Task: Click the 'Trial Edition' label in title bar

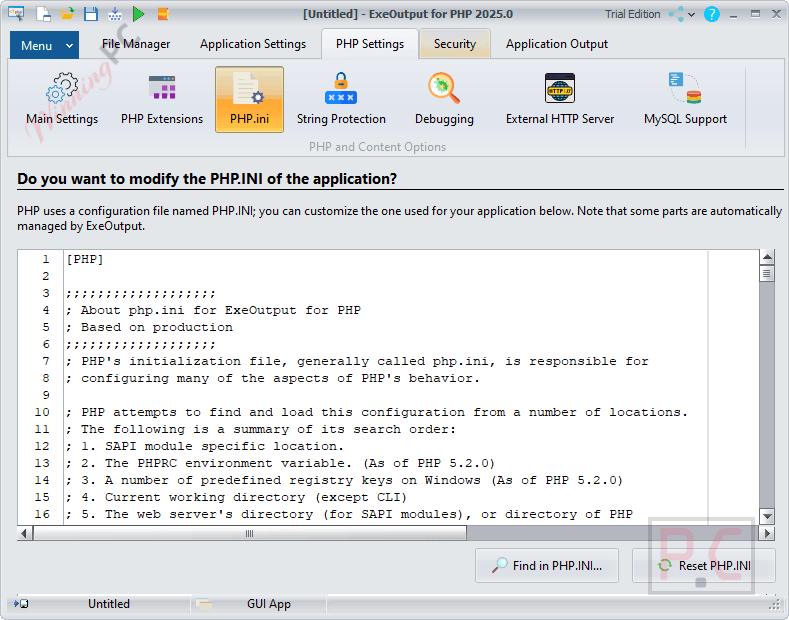Action: click(633, 14)
